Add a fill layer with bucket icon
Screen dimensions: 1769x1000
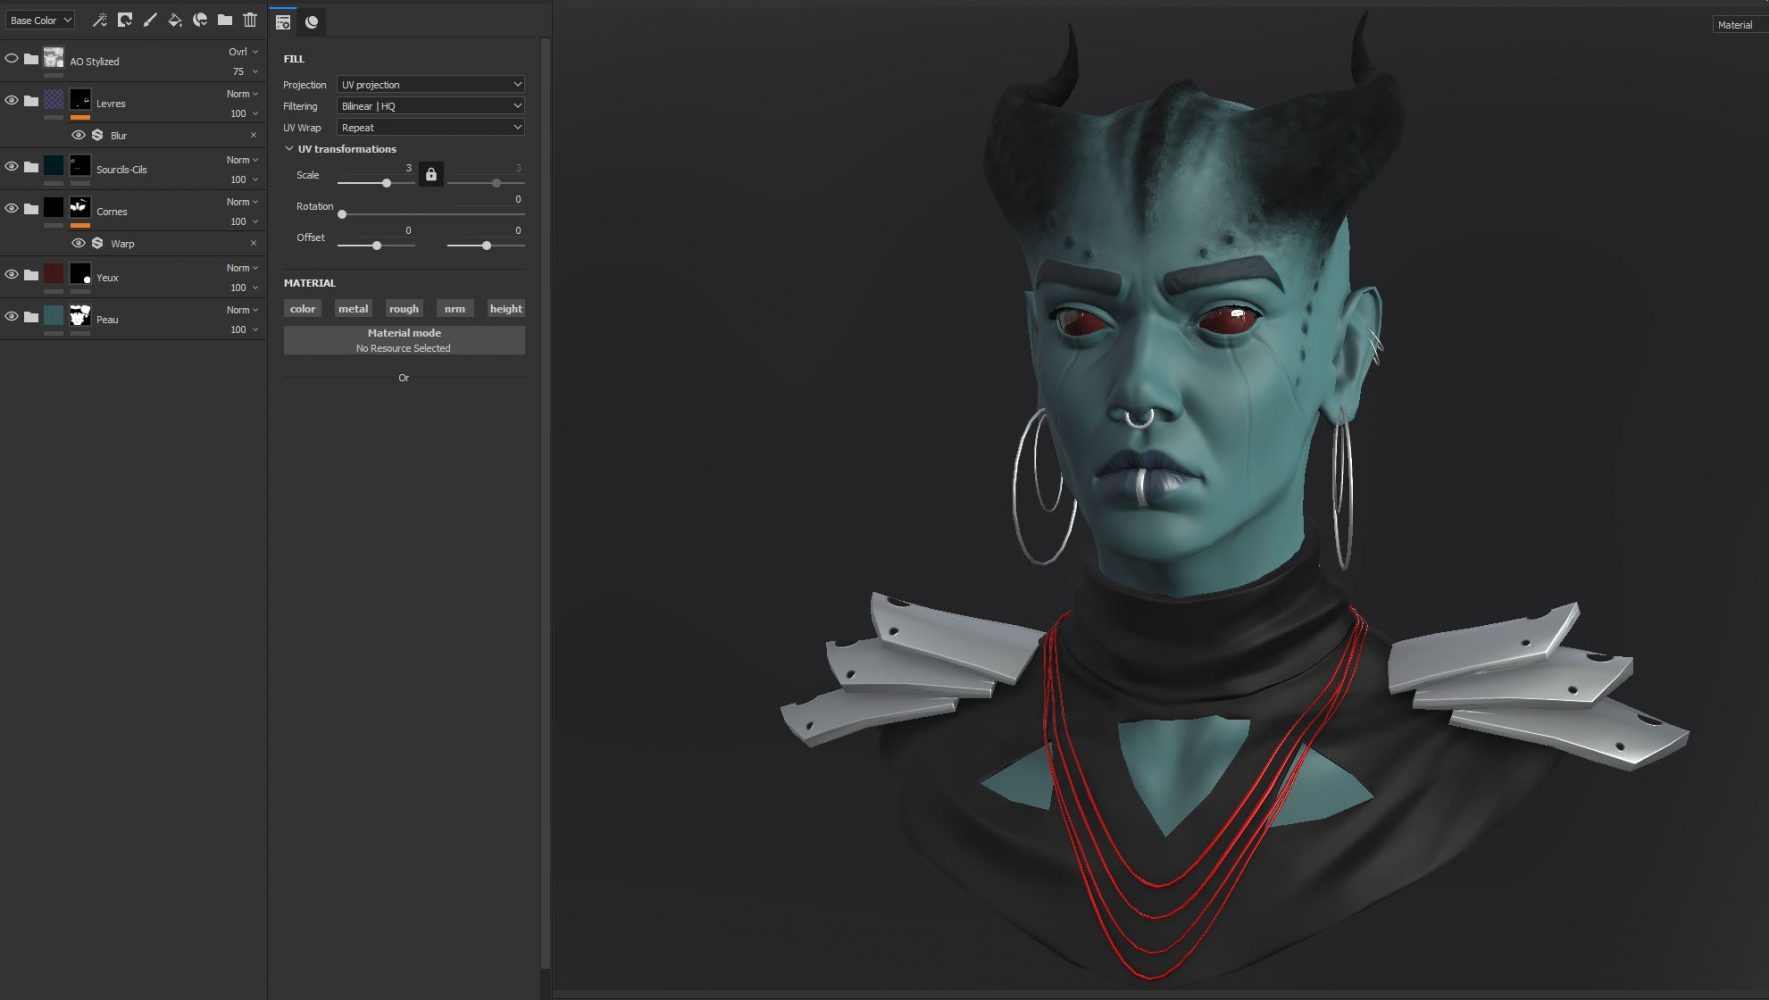[x=175, y=20]
